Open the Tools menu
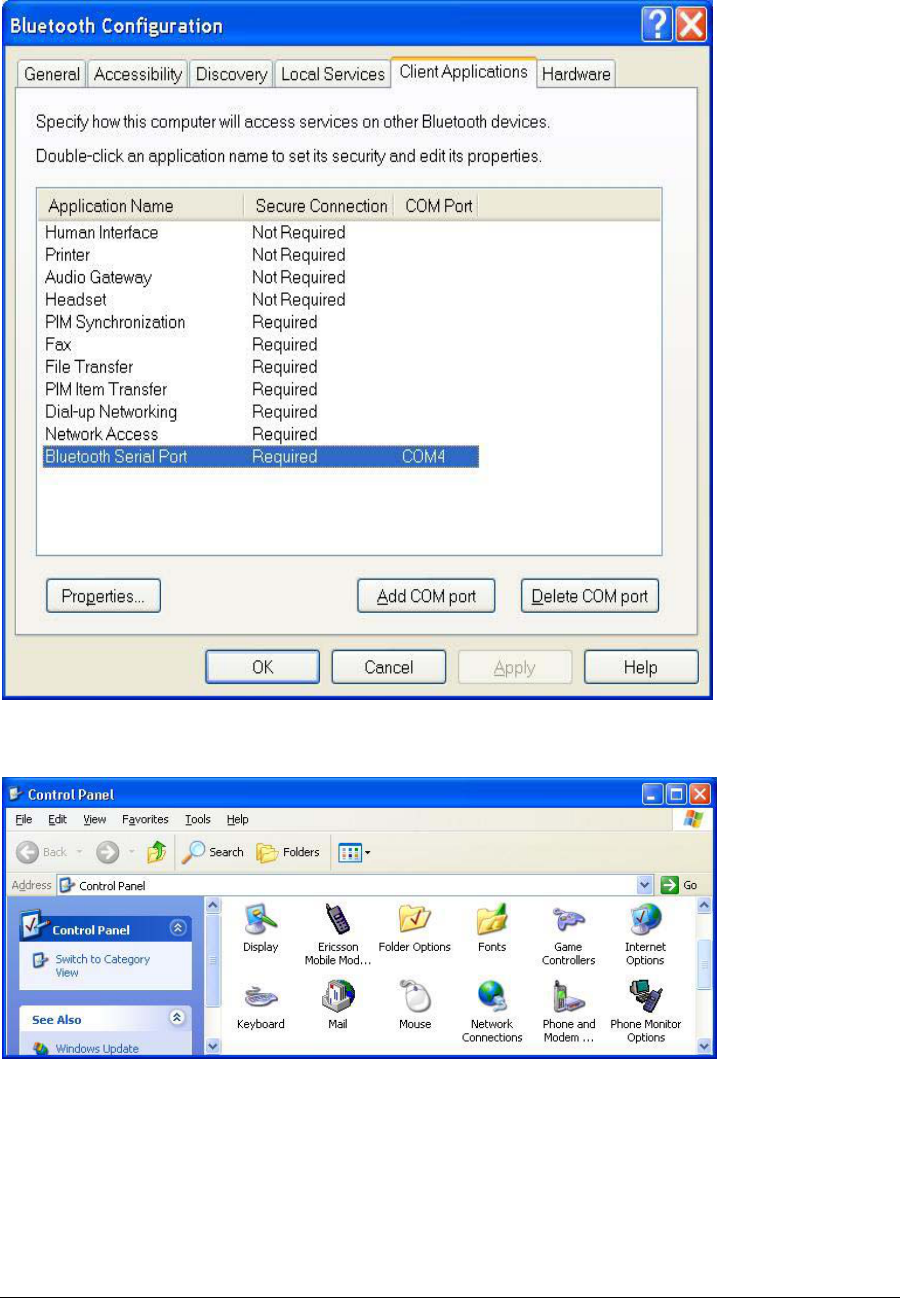The image size is (900, 1298). coord(198,819)
